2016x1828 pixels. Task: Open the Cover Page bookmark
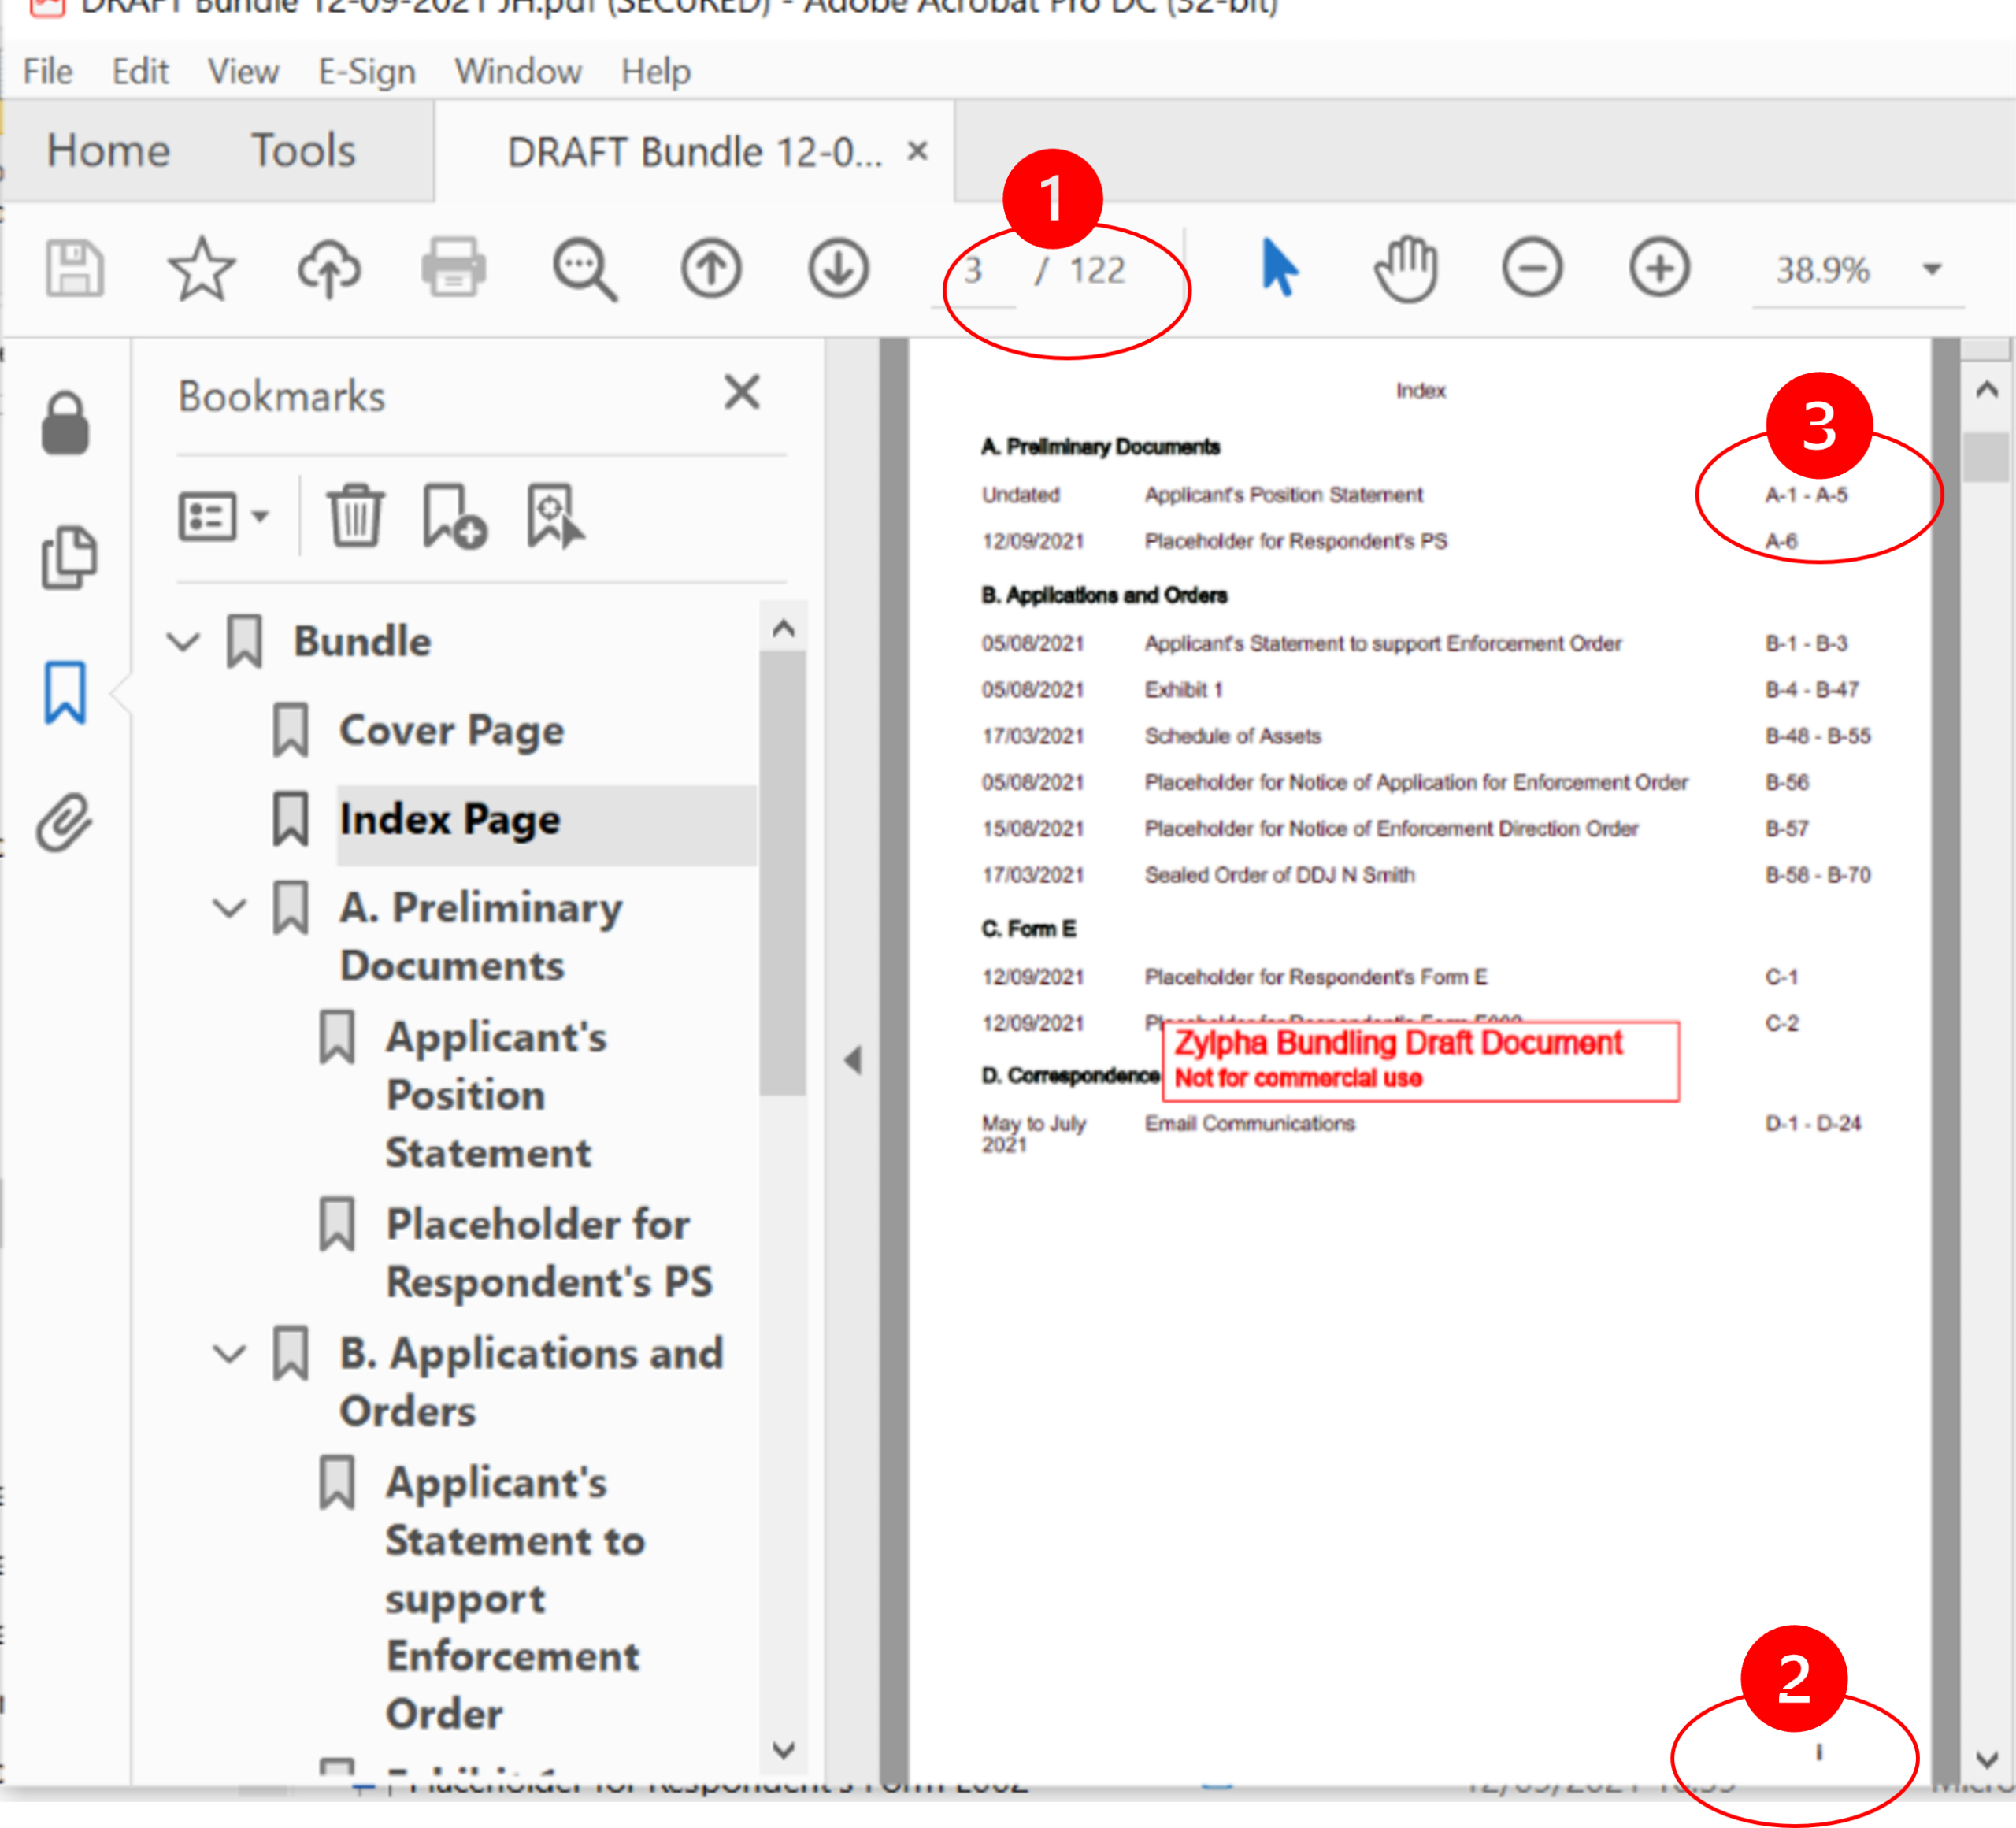pos(451,730)
